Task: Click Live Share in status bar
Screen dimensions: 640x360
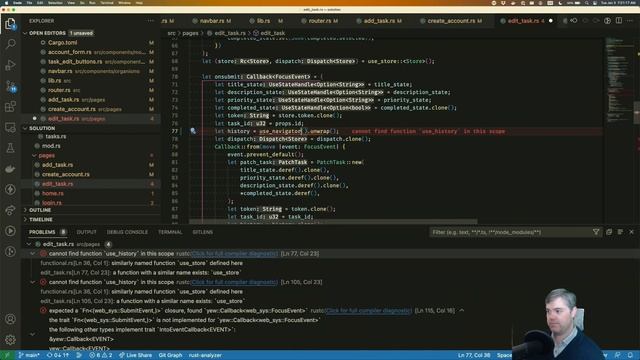Action: coord(135,355)
